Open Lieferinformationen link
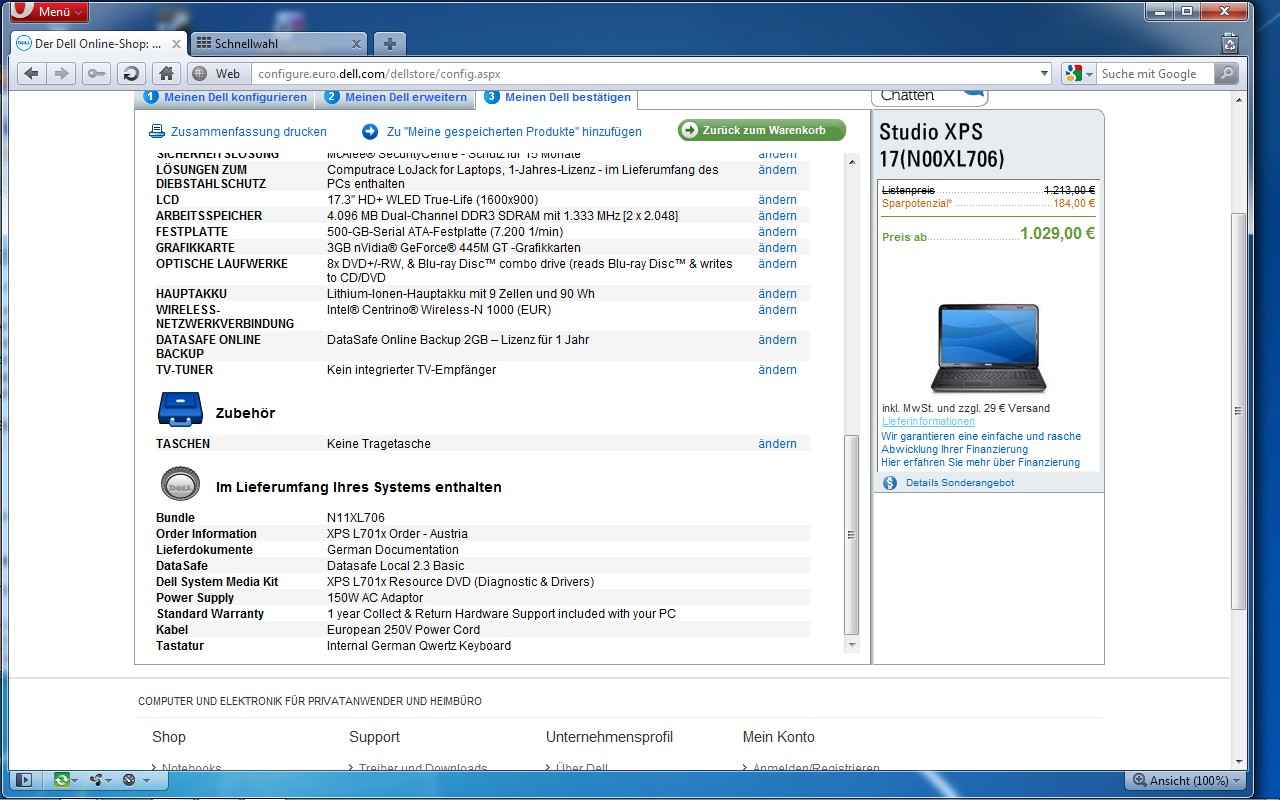Viewport: 1280px width, 800px height. click(x=928, y=422)
